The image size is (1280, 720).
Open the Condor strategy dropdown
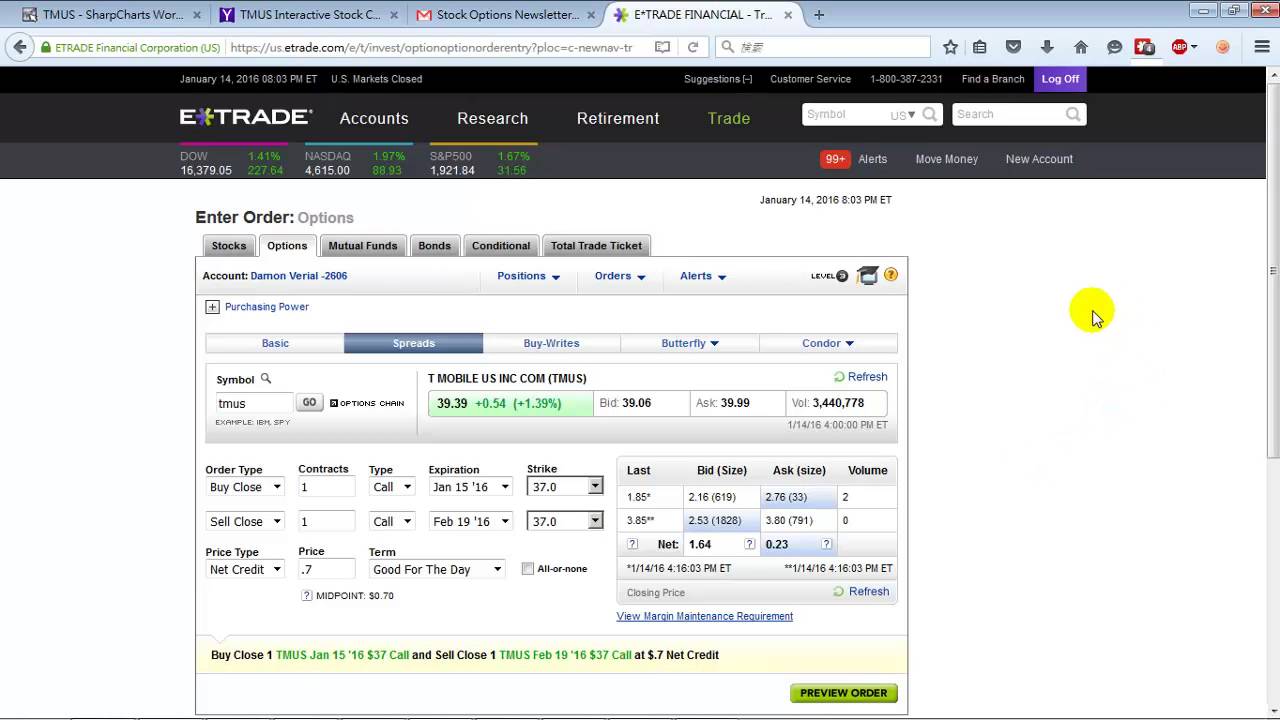tap(828, 343)
